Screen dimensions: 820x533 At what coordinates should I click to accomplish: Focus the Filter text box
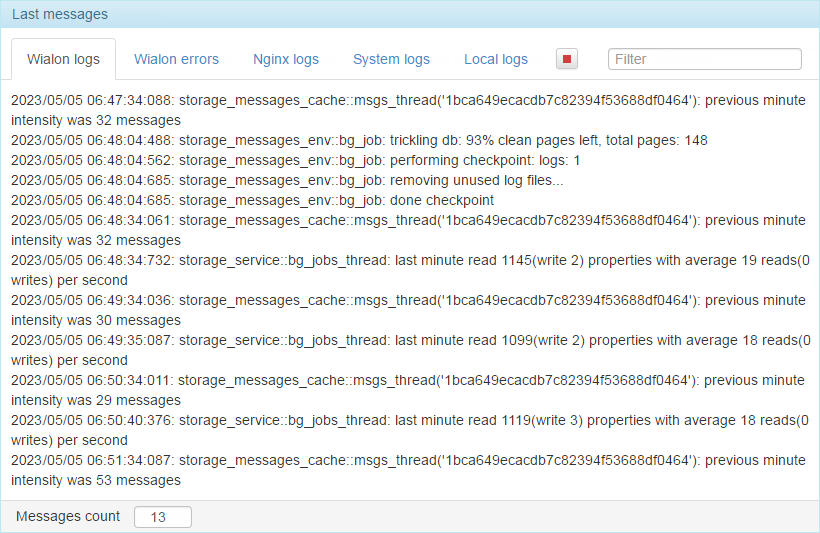(x=704, y=59)
